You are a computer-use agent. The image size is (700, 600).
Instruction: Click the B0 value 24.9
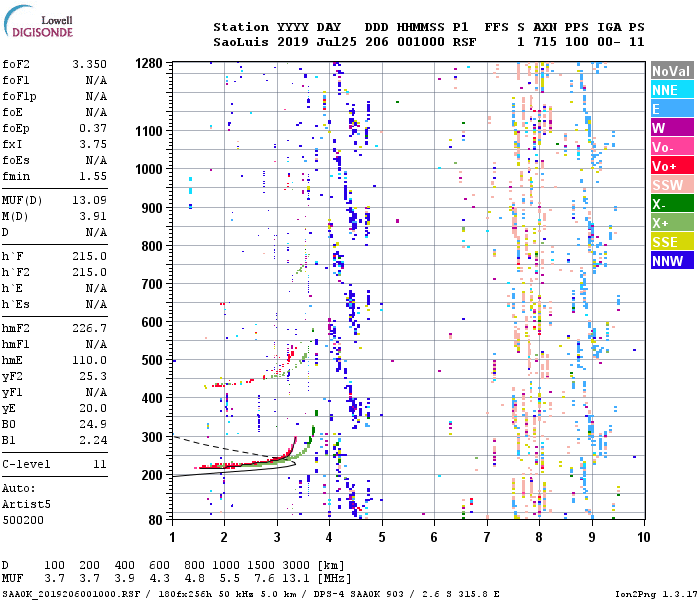pyautogui.click(x=93, y=425)
